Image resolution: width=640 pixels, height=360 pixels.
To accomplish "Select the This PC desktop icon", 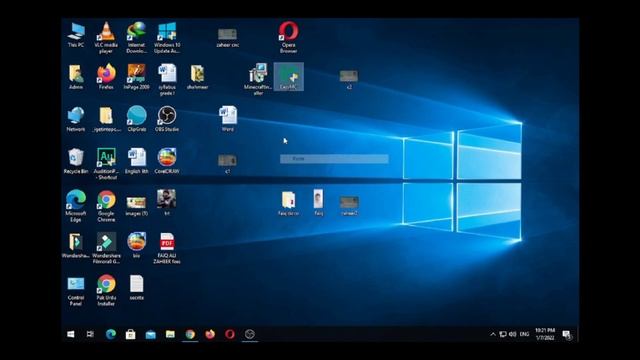I will tap(76, 35).
